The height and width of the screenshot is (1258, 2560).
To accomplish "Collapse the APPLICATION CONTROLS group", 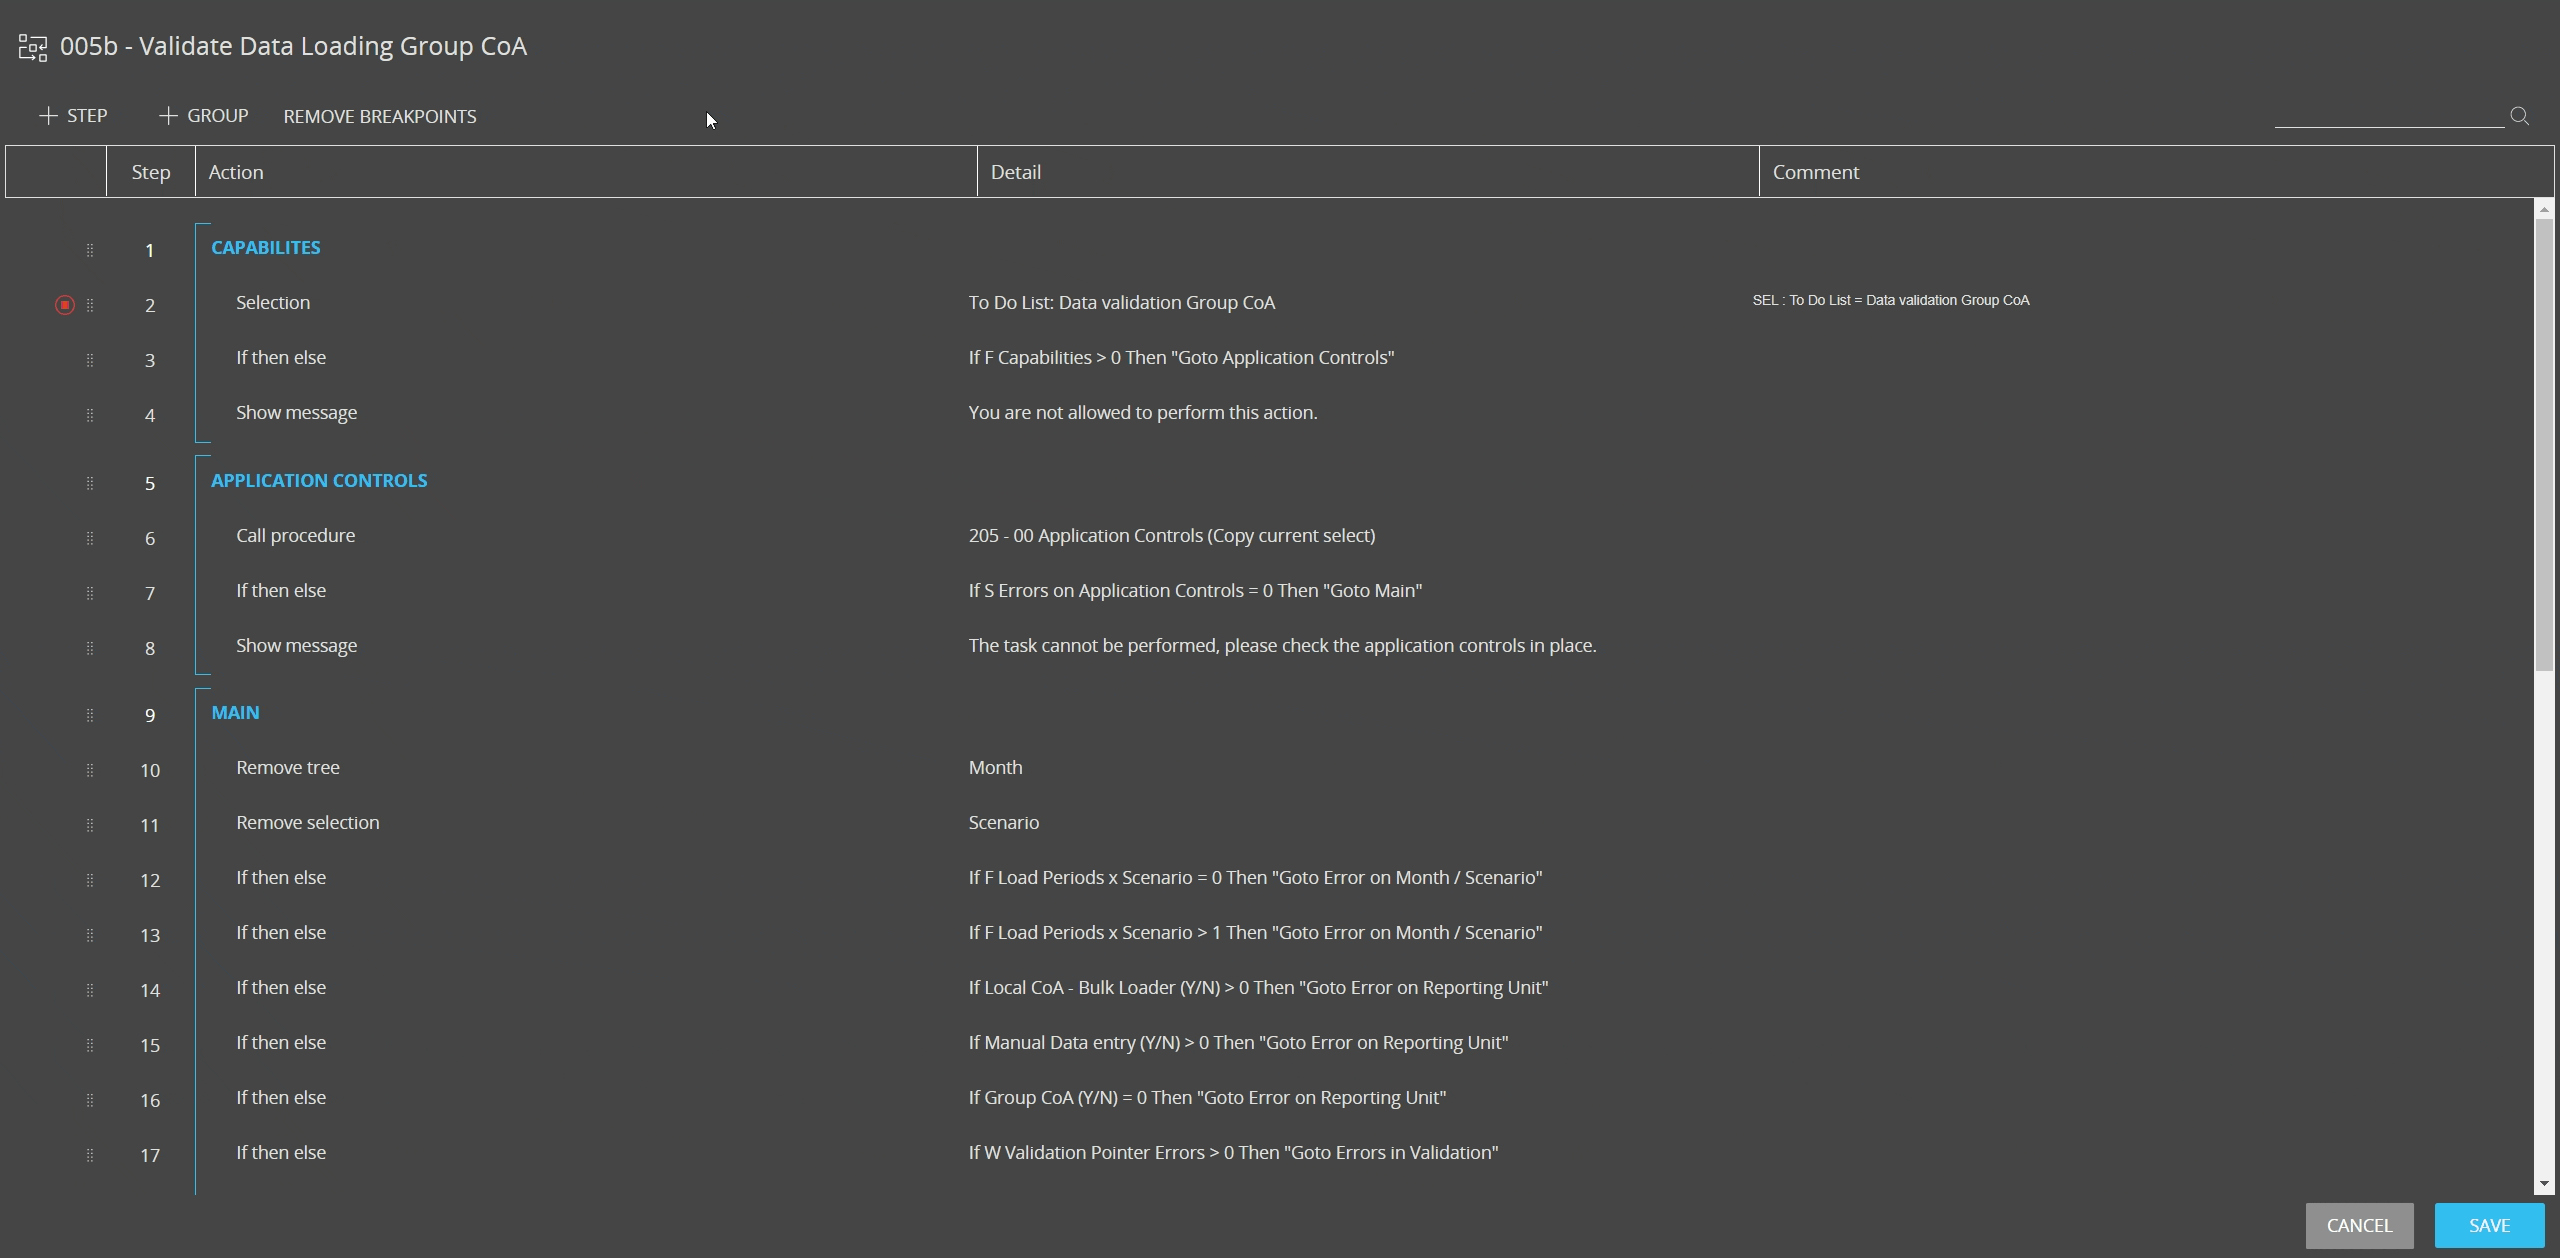I will (x=318, y=481).
